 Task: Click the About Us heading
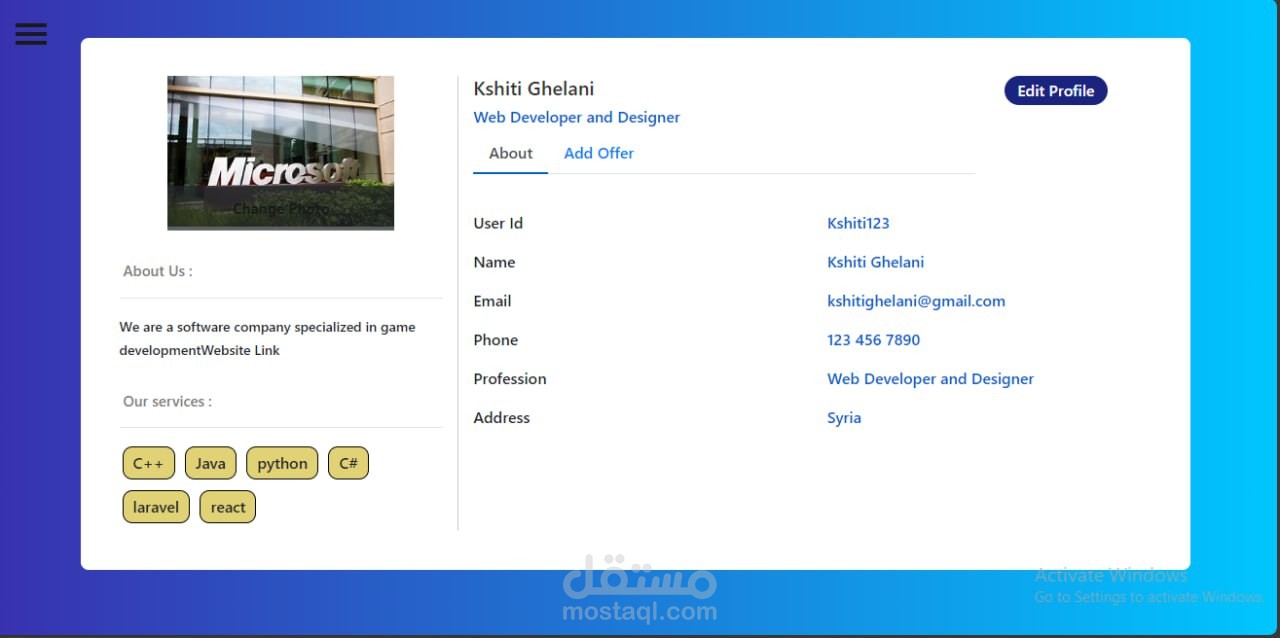pyautogui.click(x=157, y=271)
